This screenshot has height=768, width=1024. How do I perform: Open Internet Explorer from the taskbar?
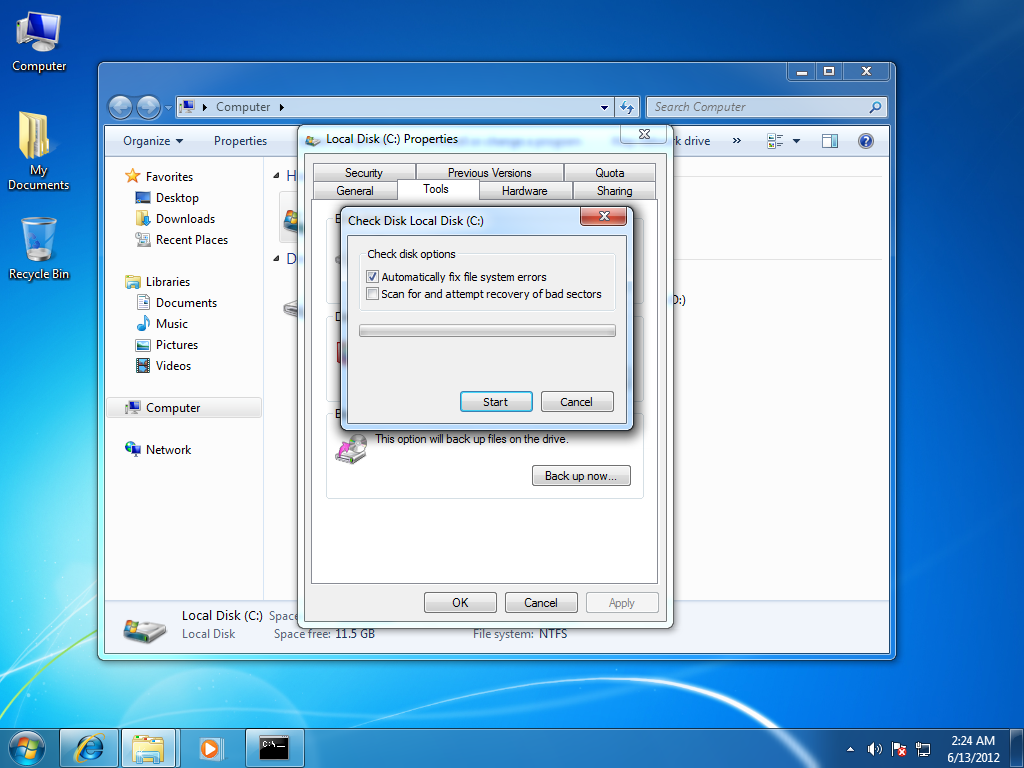(x=88, y=748)
